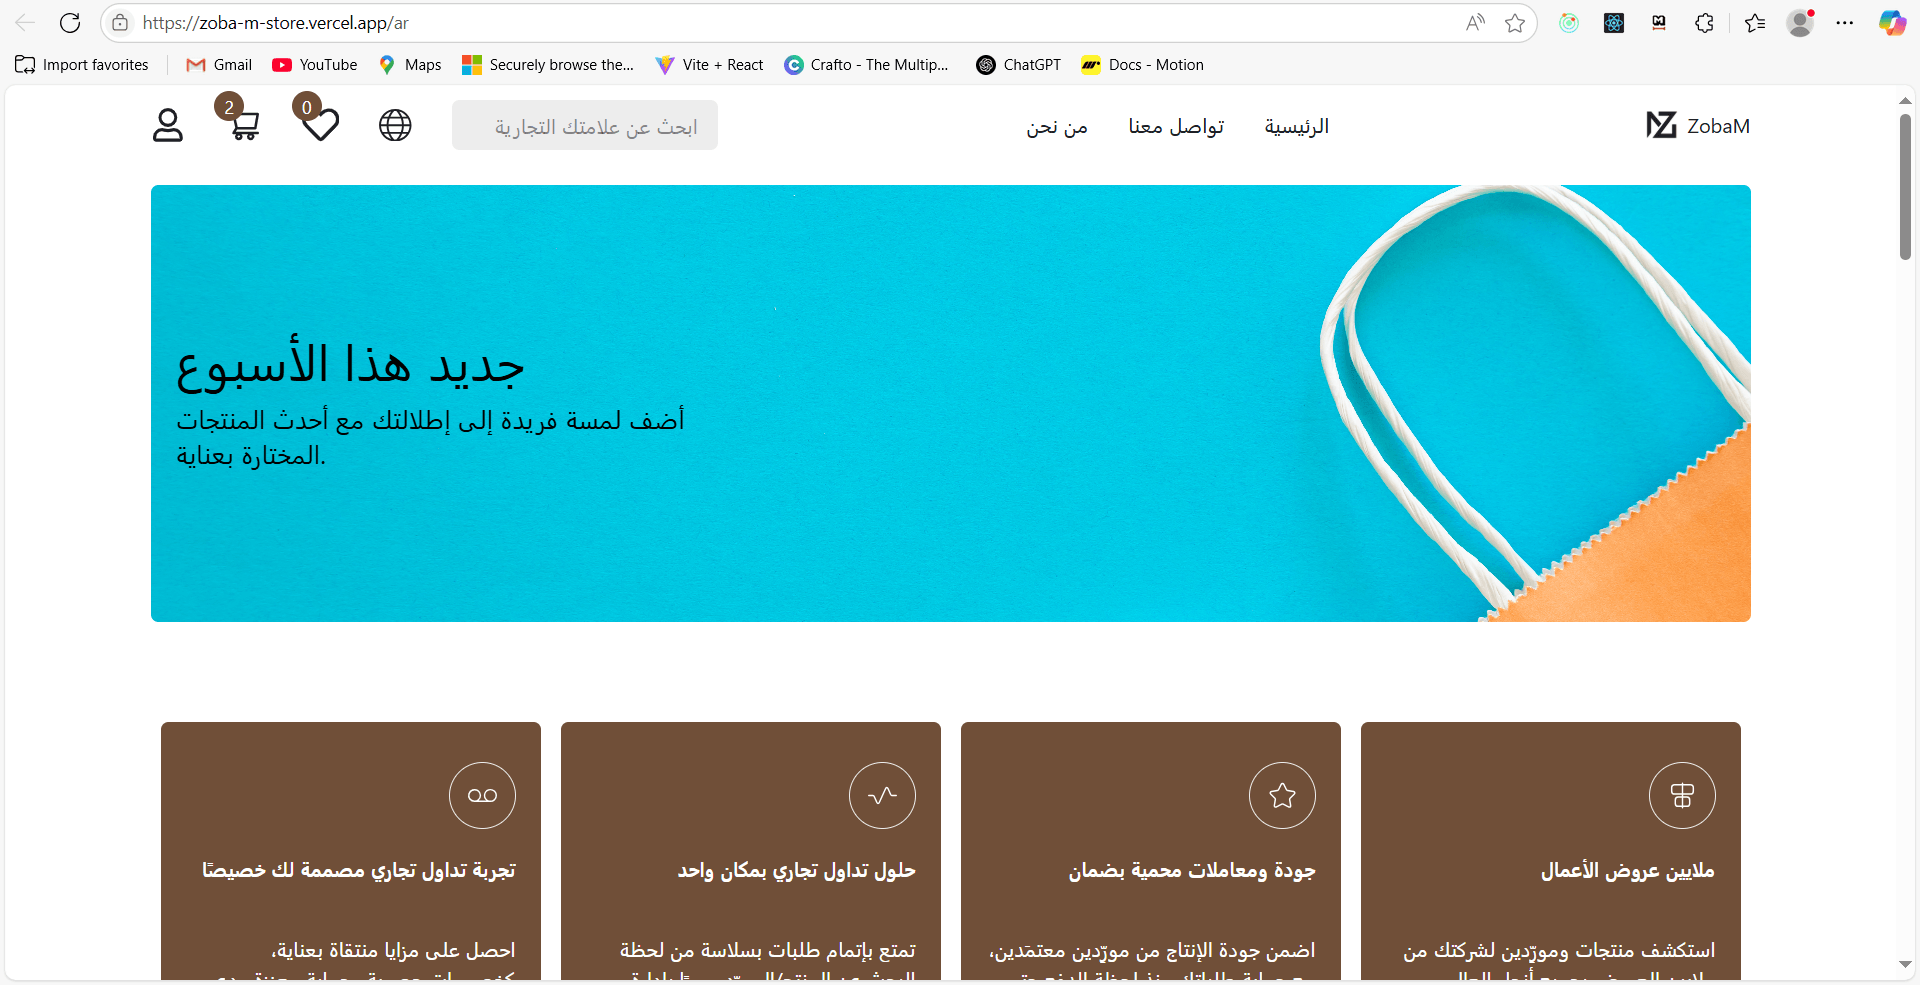Click the star icon on quality card
The width and height of the screenshot is (1920, 985).
tap(1282, 795)
